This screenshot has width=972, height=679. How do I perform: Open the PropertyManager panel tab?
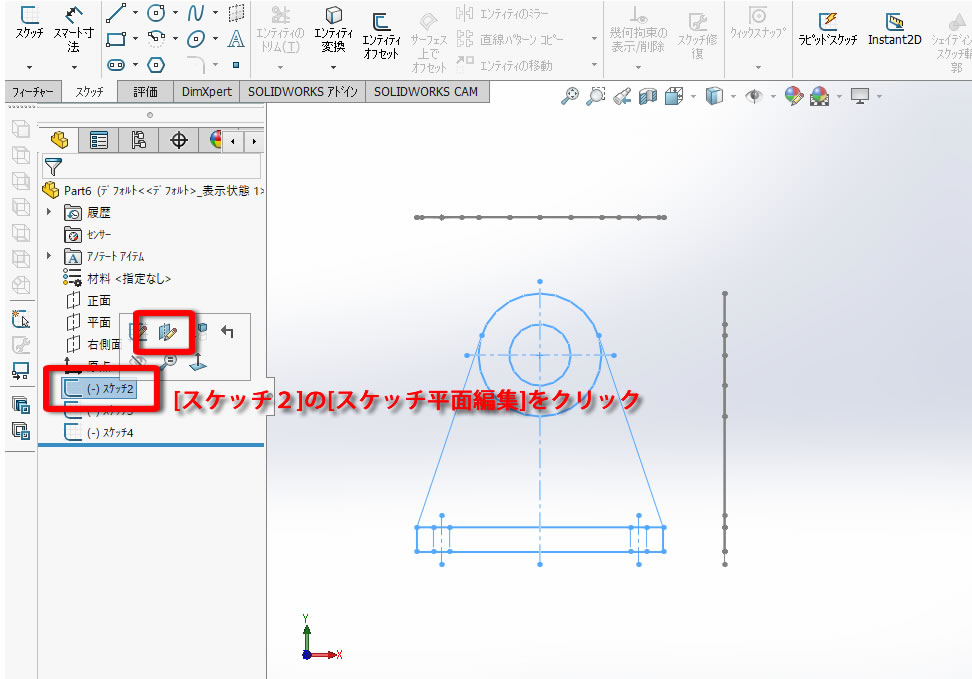99,140
